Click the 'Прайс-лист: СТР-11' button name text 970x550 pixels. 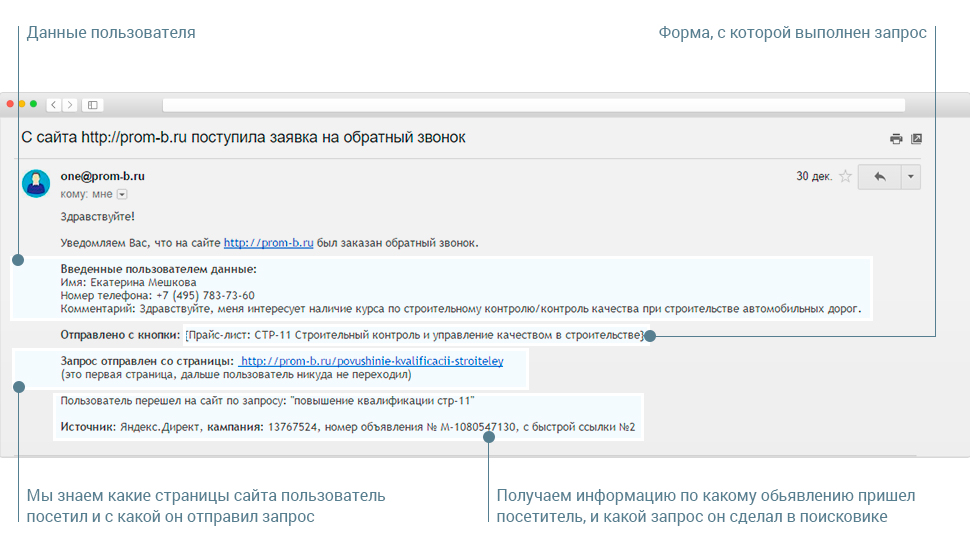click(414, 335)
